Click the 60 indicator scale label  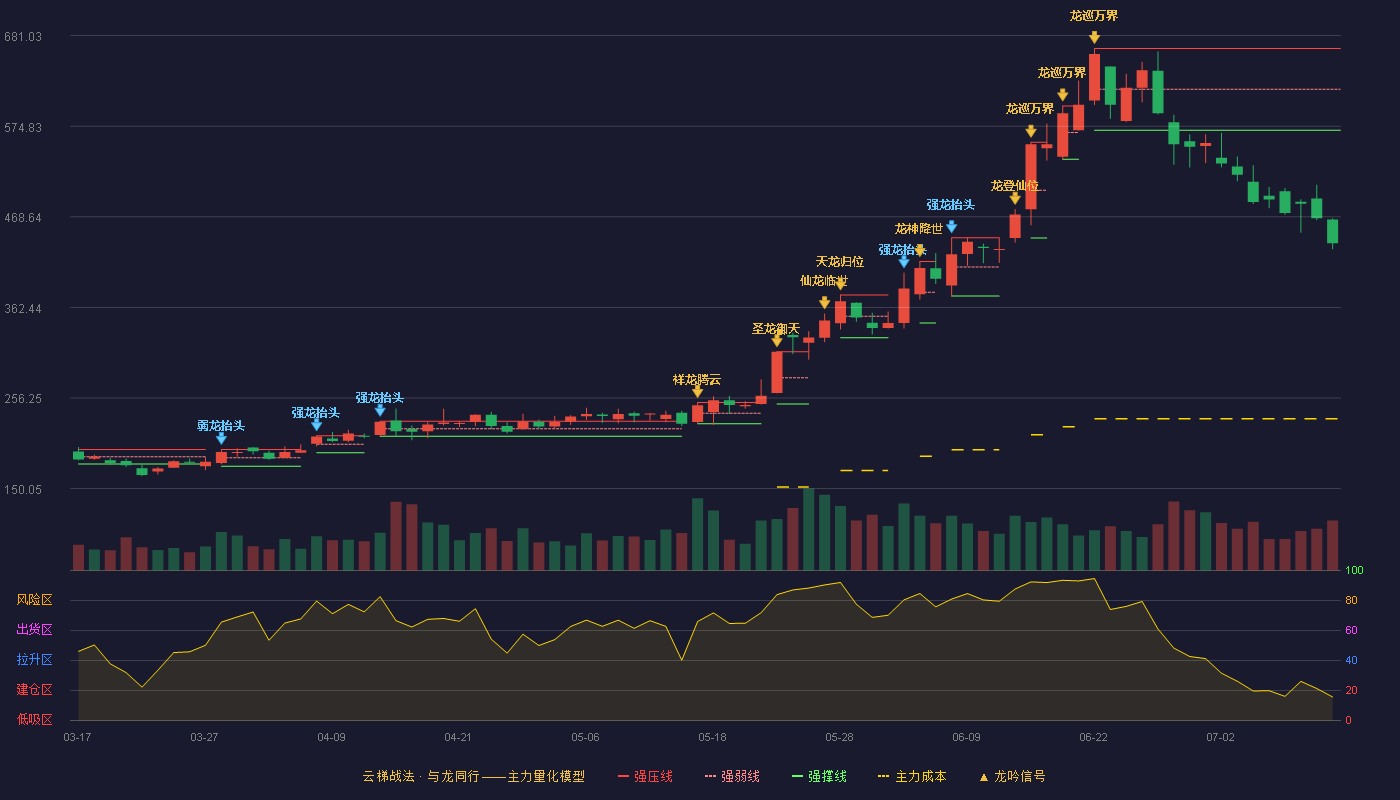pos(1351,631)
